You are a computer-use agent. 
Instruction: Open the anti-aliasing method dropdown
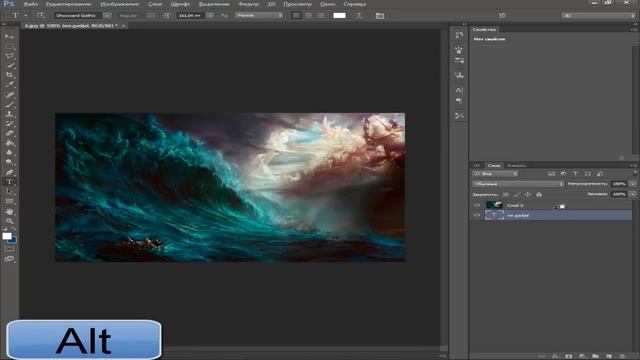click(259, 16)
